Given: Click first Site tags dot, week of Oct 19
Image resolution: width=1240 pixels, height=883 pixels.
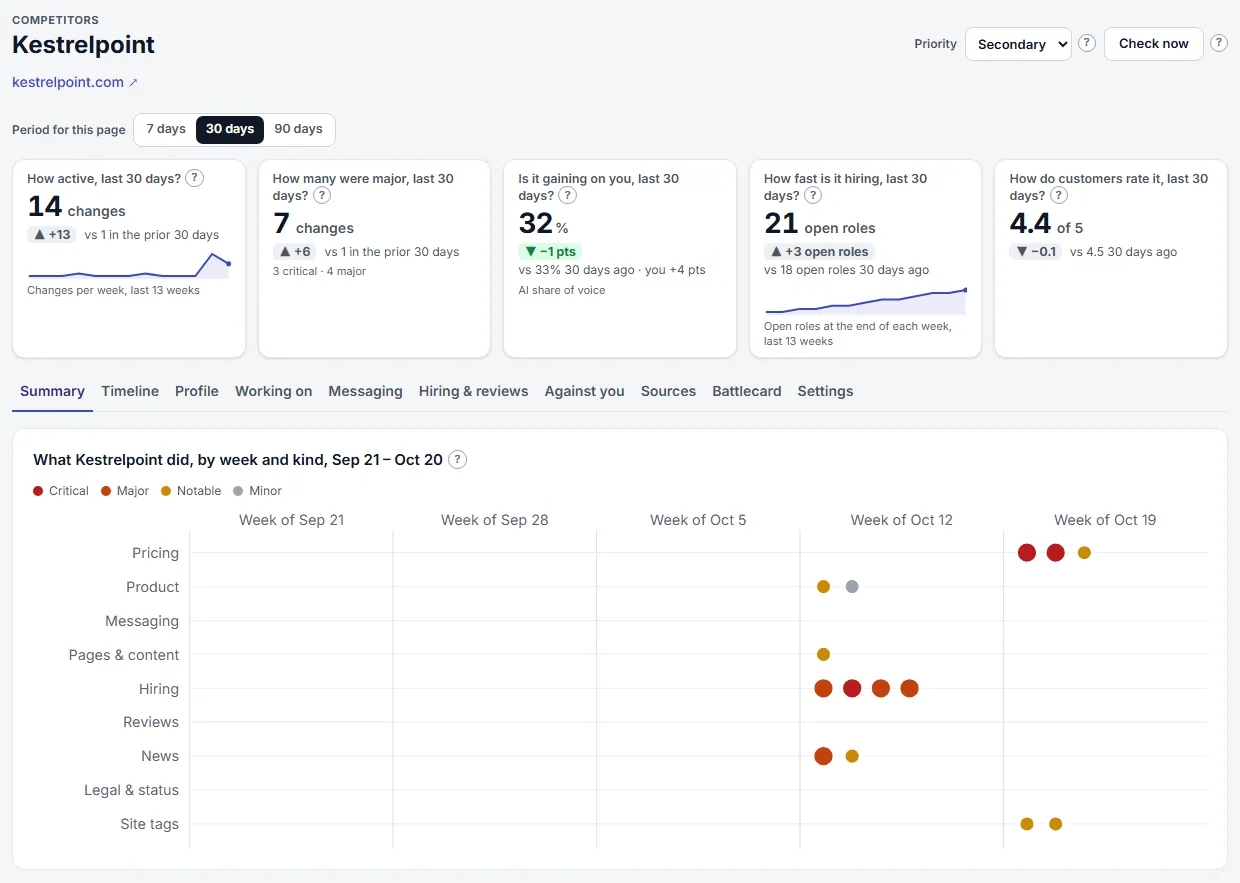Looking at the screenshot, I should coord(1027,824).
